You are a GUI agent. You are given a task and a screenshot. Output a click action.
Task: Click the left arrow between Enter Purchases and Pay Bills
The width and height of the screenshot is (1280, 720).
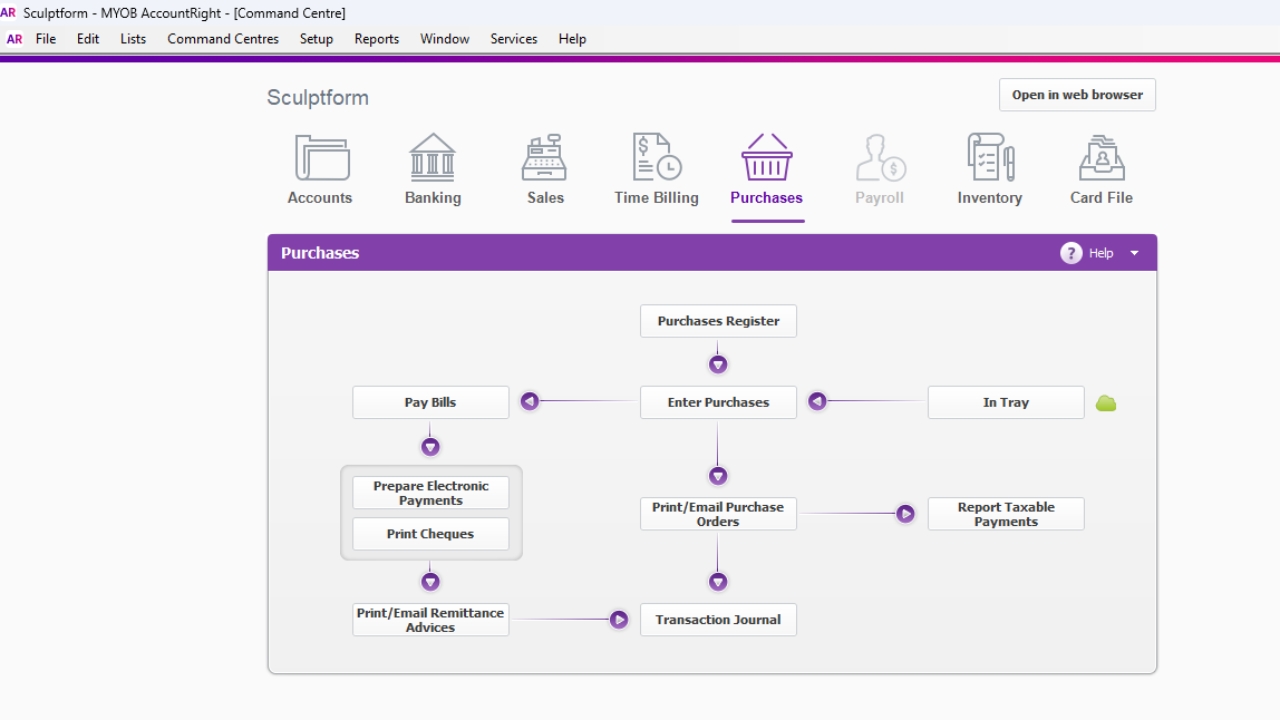click(530, 402)
